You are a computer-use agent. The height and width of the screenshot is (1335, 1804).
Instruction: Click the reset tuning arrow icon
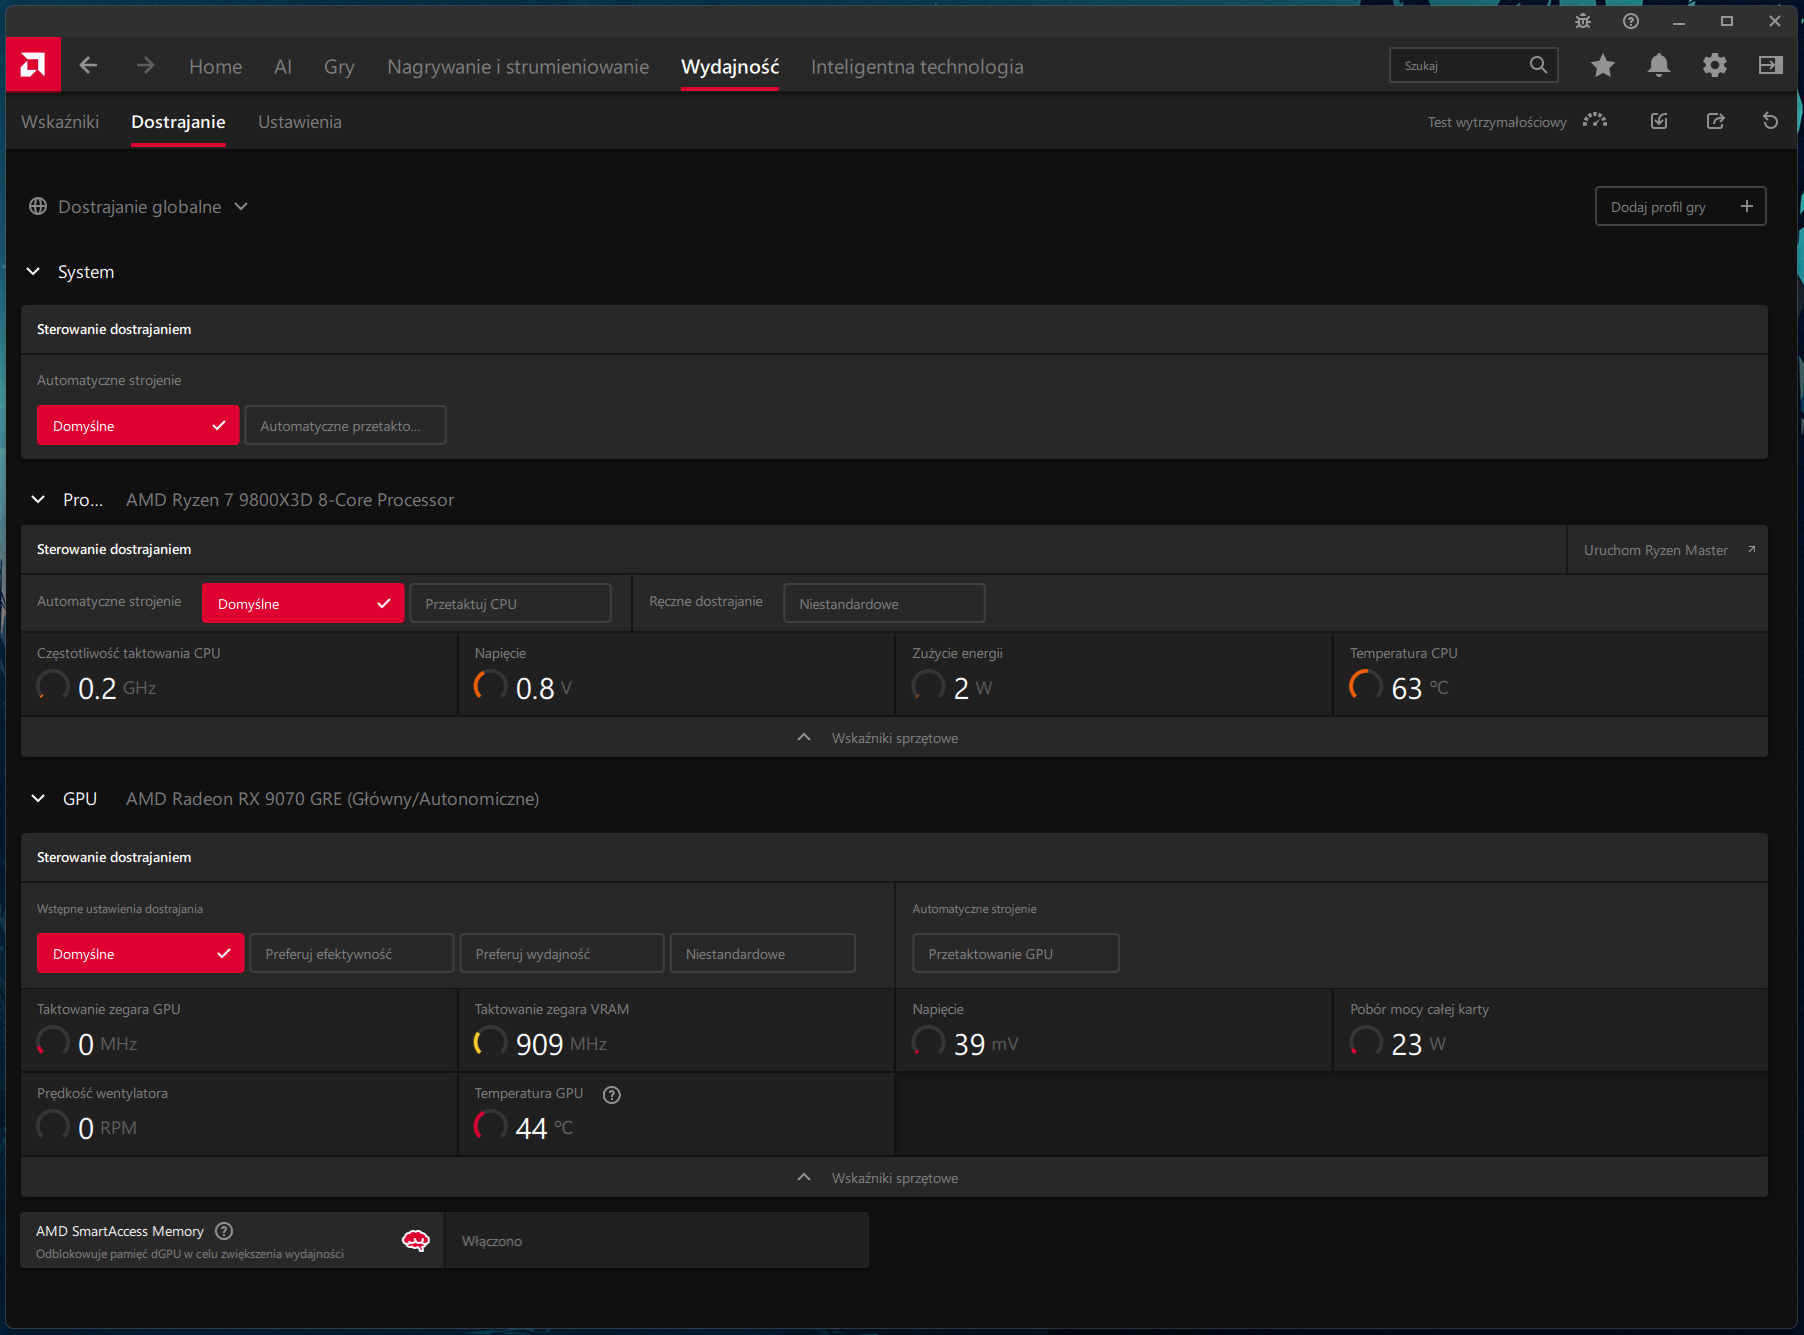pos(1770,121)
